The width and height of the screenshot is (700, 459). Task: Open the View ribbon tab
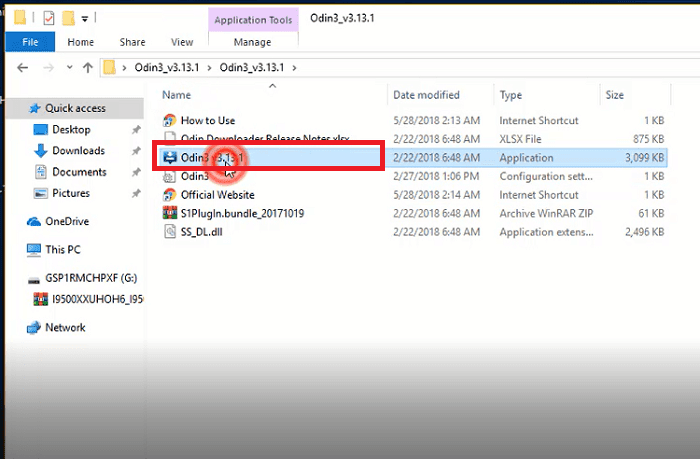tap(182, 42)
